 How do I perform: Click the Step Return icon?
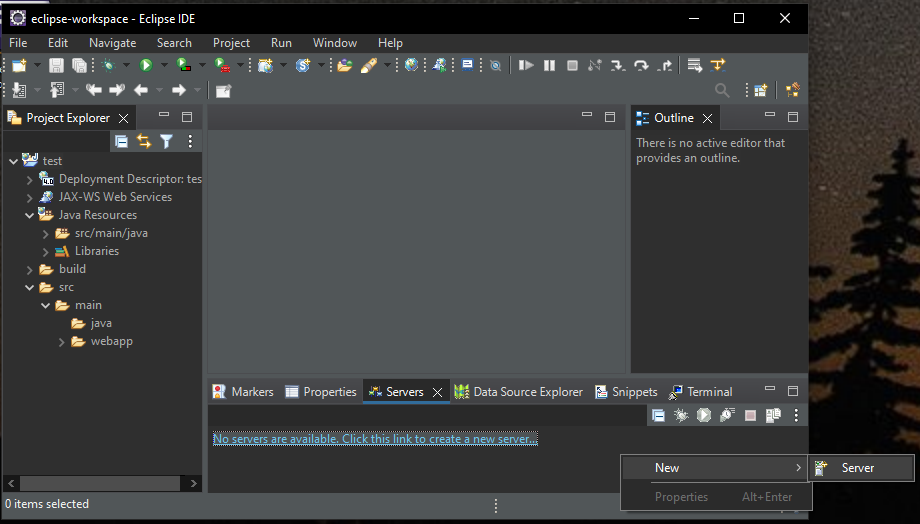click(664, 65)
